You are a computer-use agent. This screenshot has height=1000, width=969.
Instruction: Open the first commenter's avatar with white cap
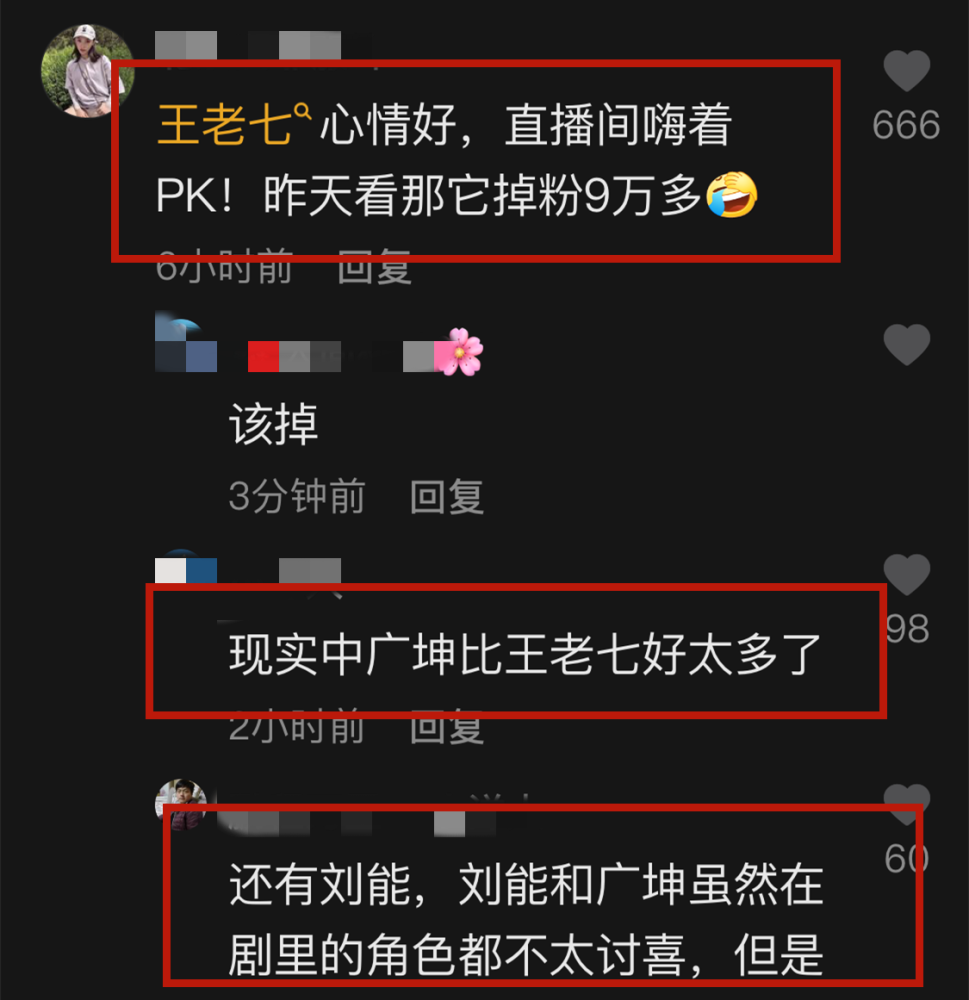coord(87,70)
